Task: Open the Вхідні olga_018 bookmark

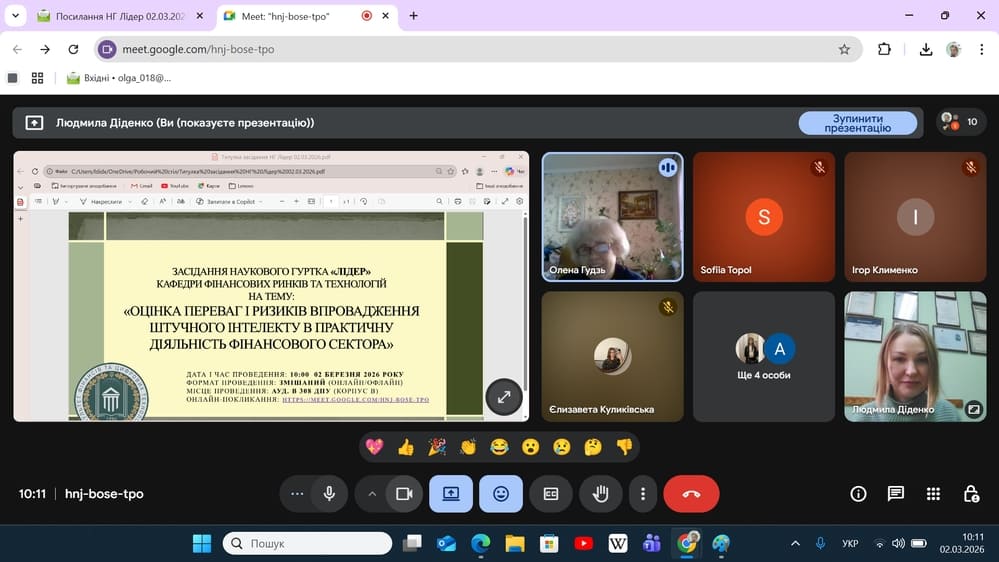Action: (x=119, y=77)
